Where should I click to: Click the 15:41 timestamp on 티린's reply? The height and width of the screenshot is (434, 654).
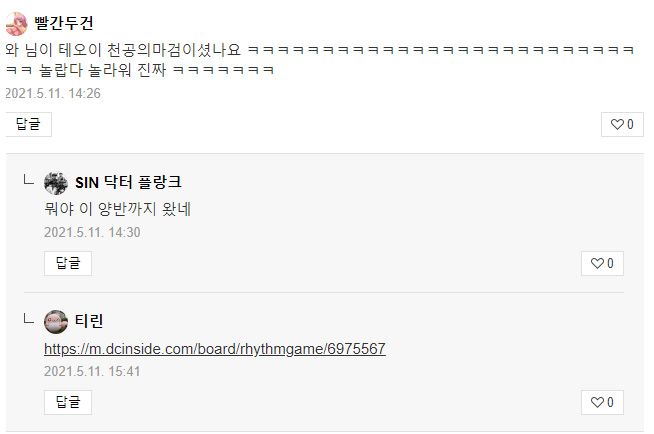(92, 371)
